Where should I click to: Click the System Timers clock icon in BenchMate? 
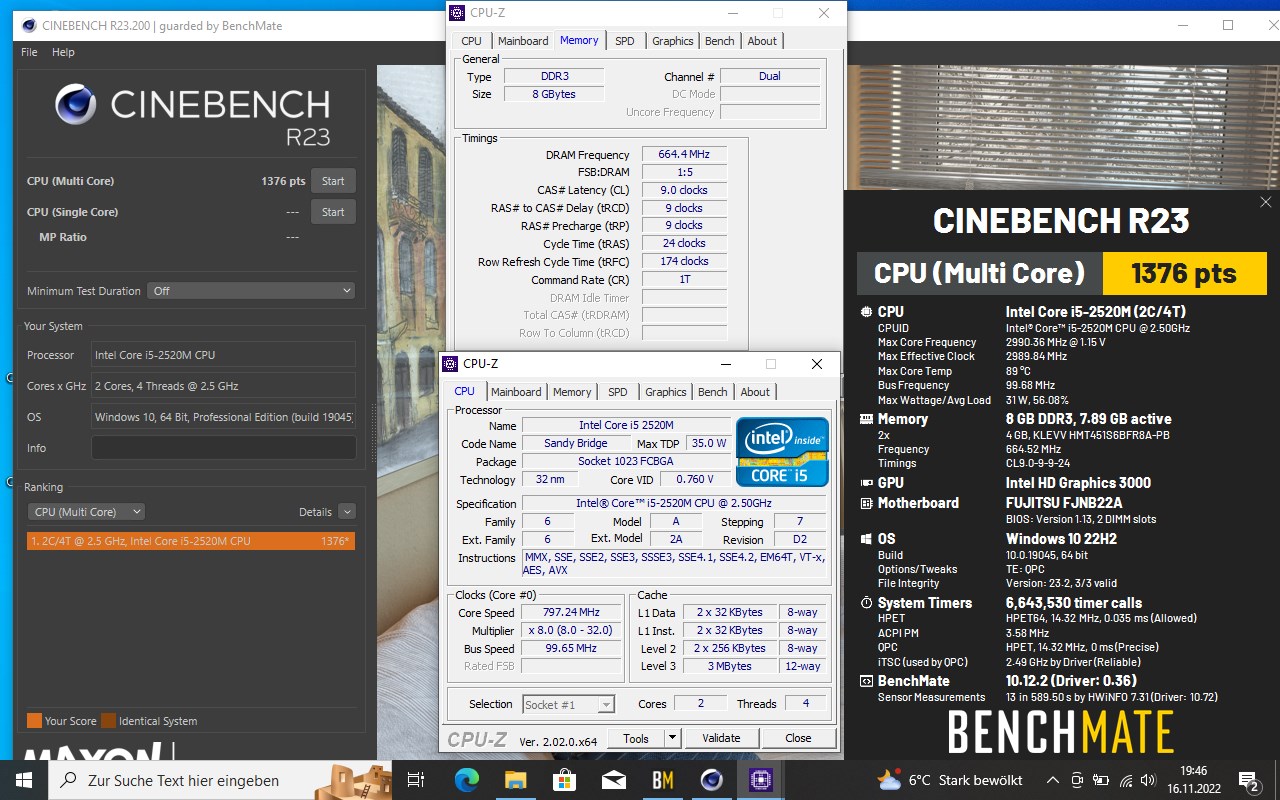click(x=866, y=603)
